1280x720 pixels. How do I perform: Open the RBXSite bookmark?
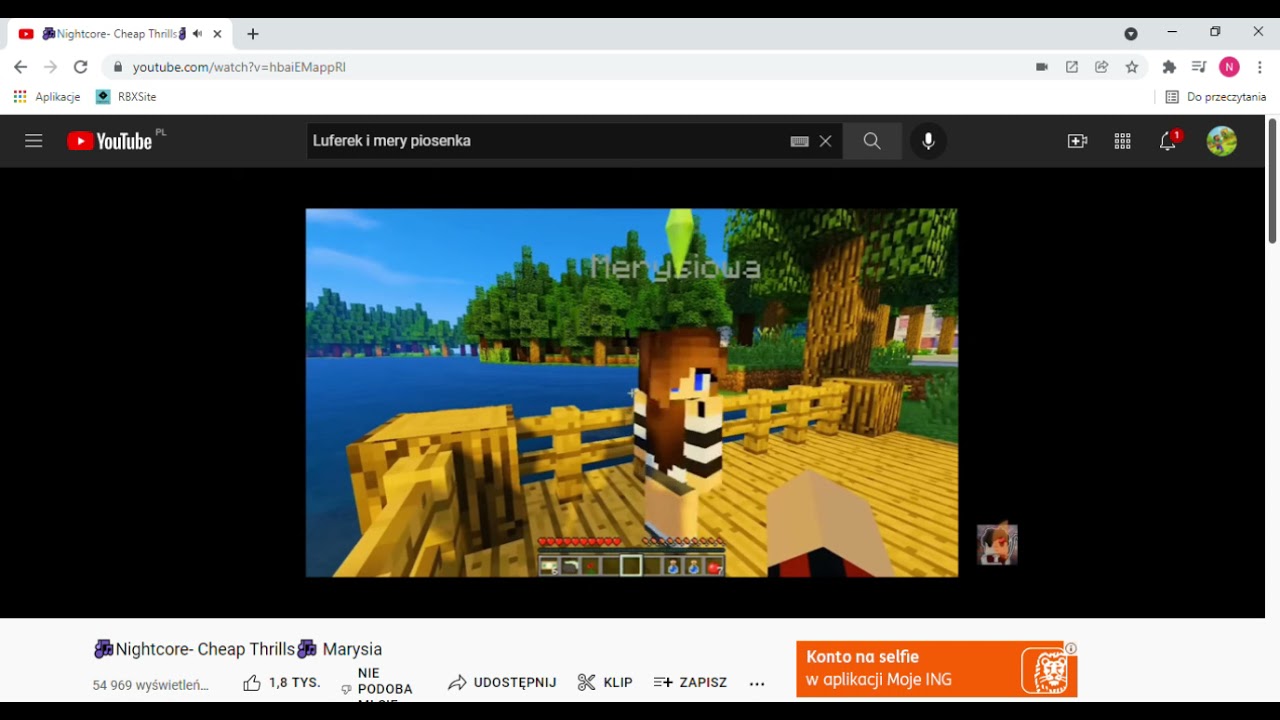click(126, 97)
